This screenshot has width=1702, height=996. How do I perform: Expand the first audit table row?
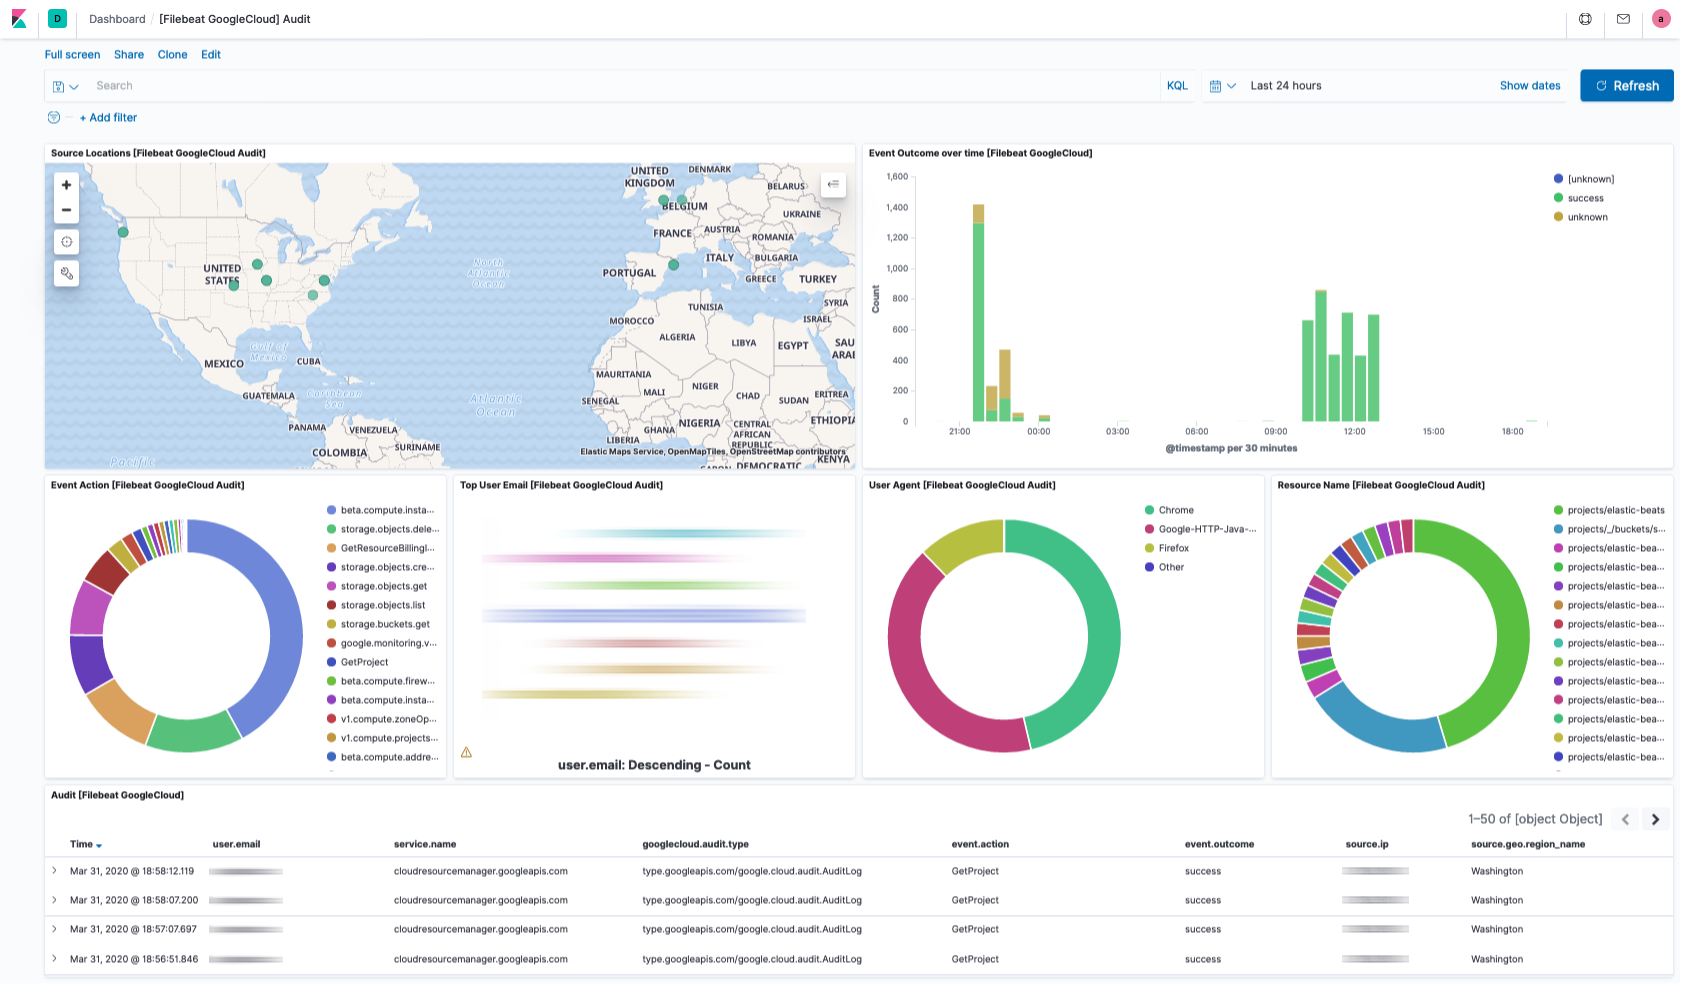53,871
